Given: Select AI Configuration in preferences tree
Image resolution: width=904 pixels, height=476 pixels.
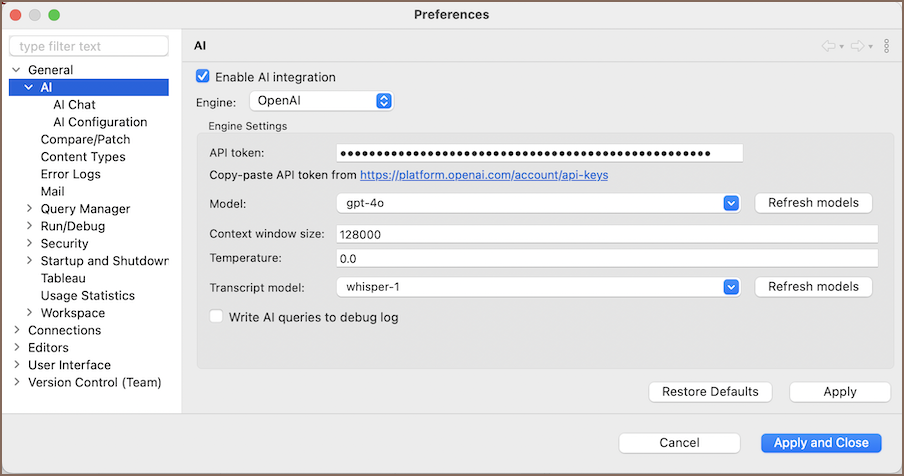Looking at the screenshot, I should click(100, 122).
